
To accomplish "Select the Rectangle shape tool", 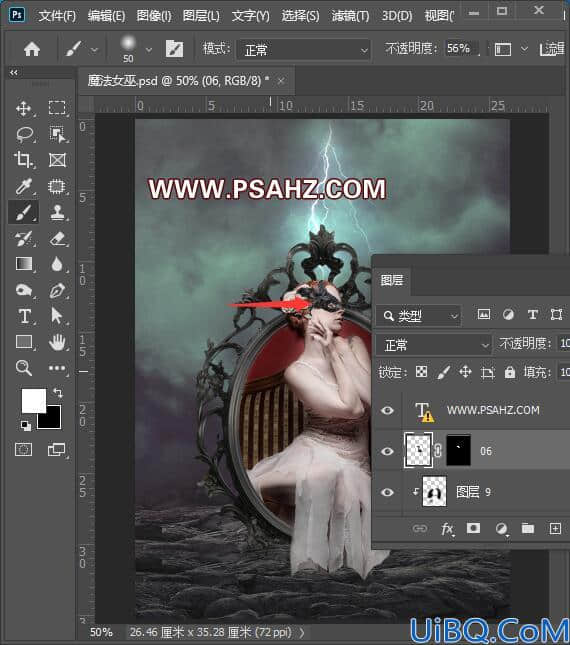I will point(24,342).
